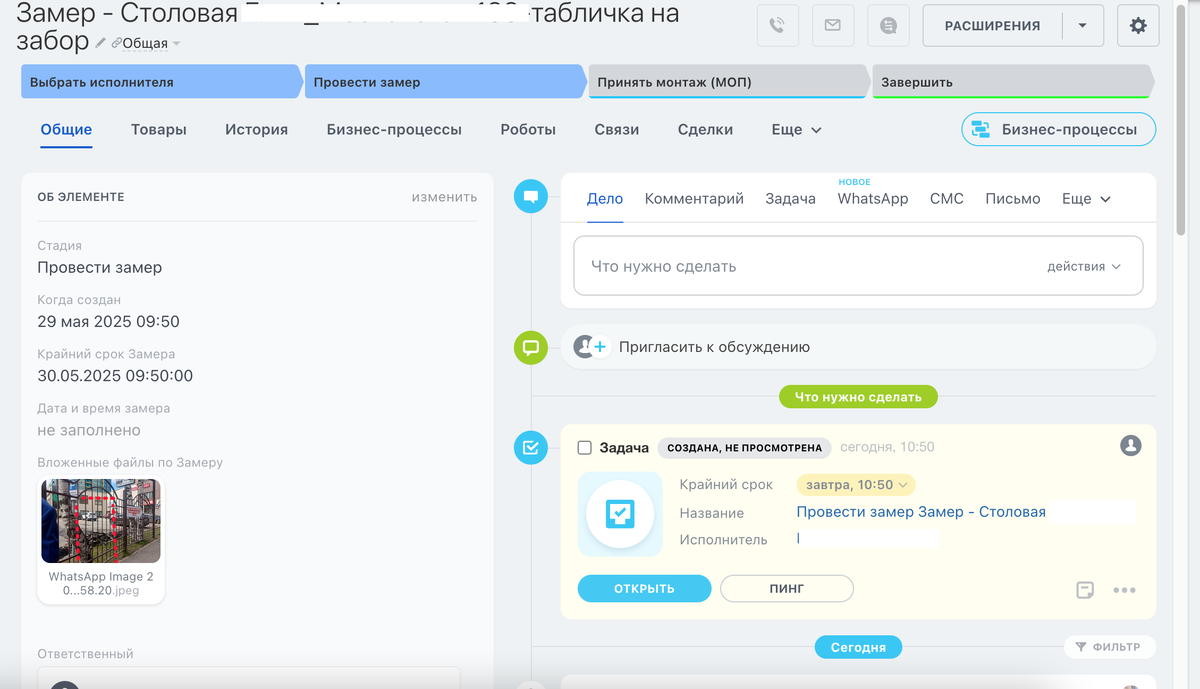Click the не заполнено value
1200x689 pixels.
pyautogui.click(x=89, y=430)
